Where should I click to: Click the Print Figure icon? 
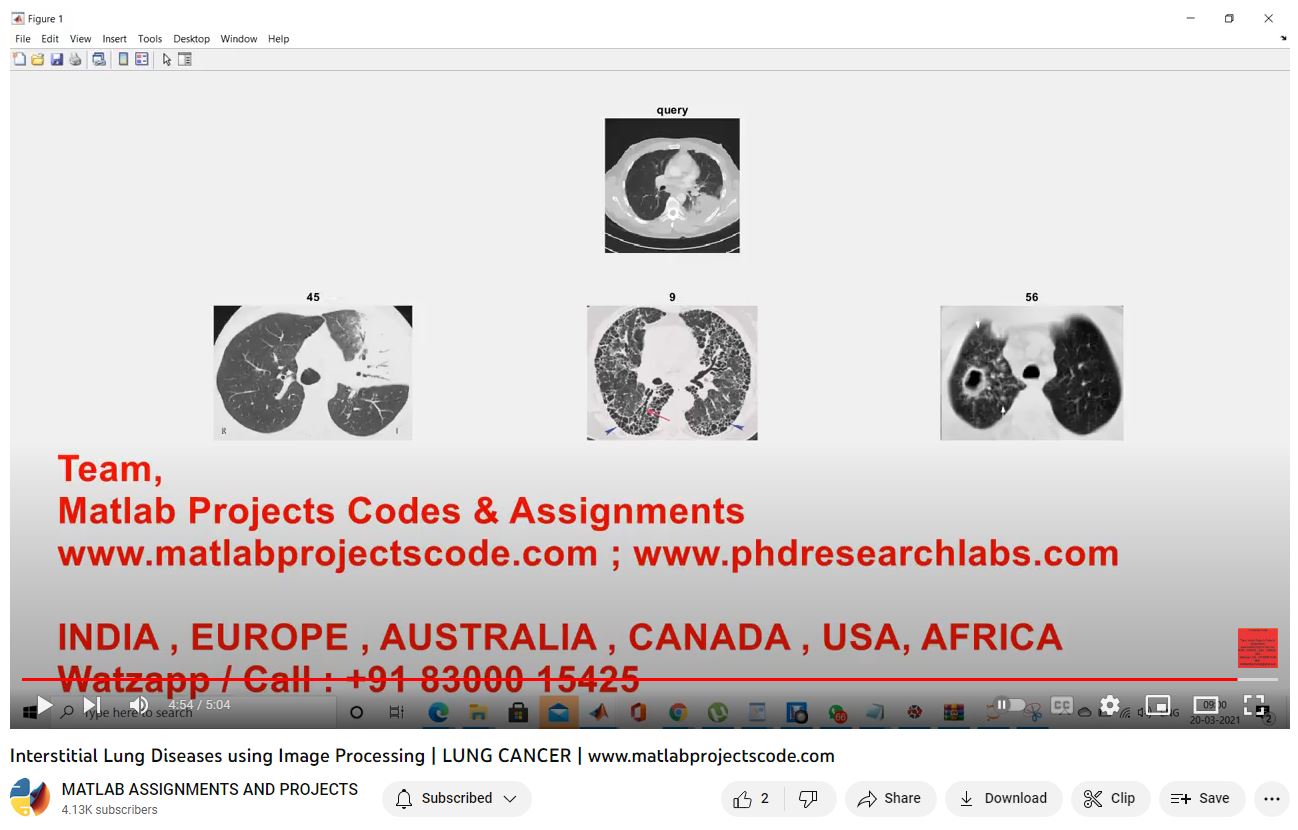(75, 60)
